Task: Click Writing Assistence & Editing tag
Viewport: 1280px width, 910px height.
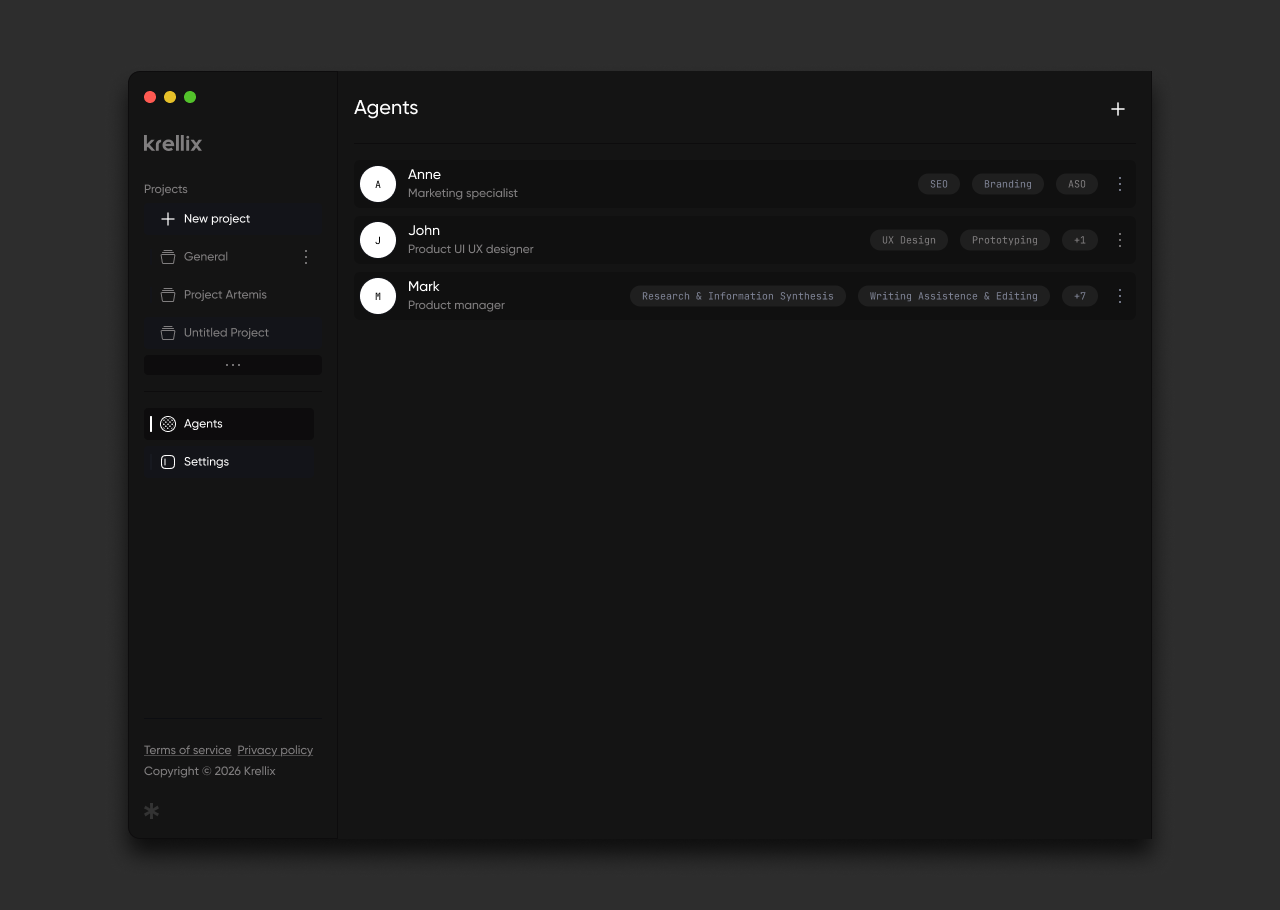Action: coord(954,296)
